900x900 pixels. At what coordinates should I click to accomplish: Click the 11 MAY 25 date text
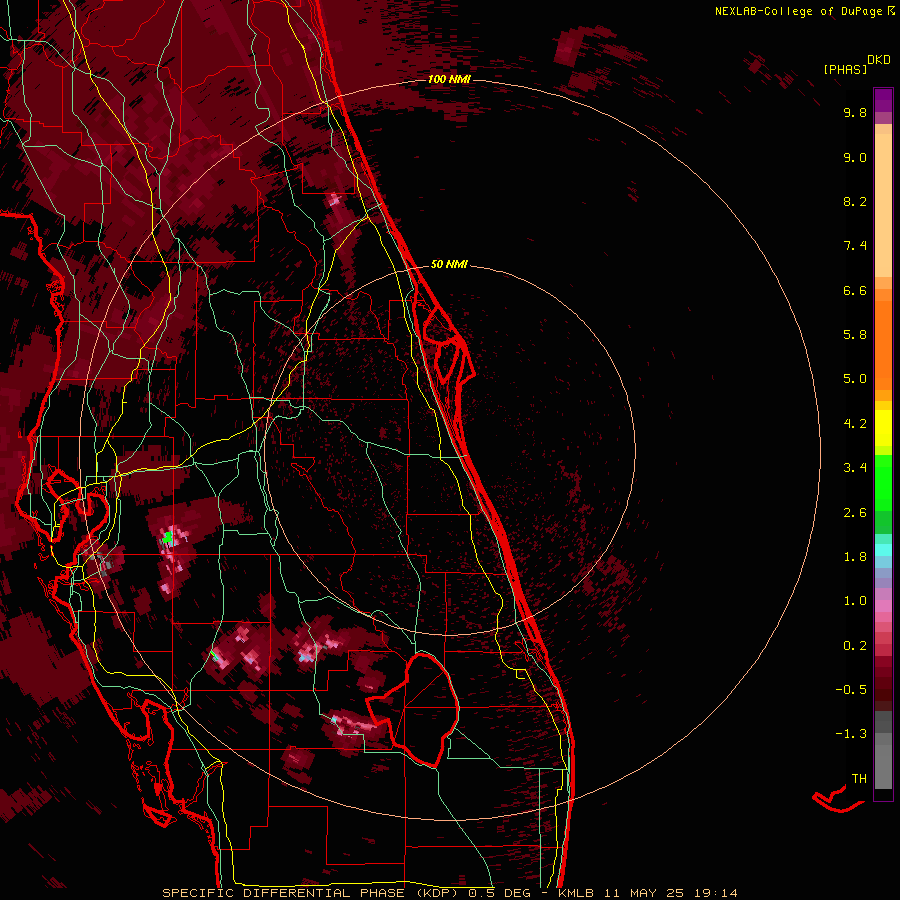(643, 893)
